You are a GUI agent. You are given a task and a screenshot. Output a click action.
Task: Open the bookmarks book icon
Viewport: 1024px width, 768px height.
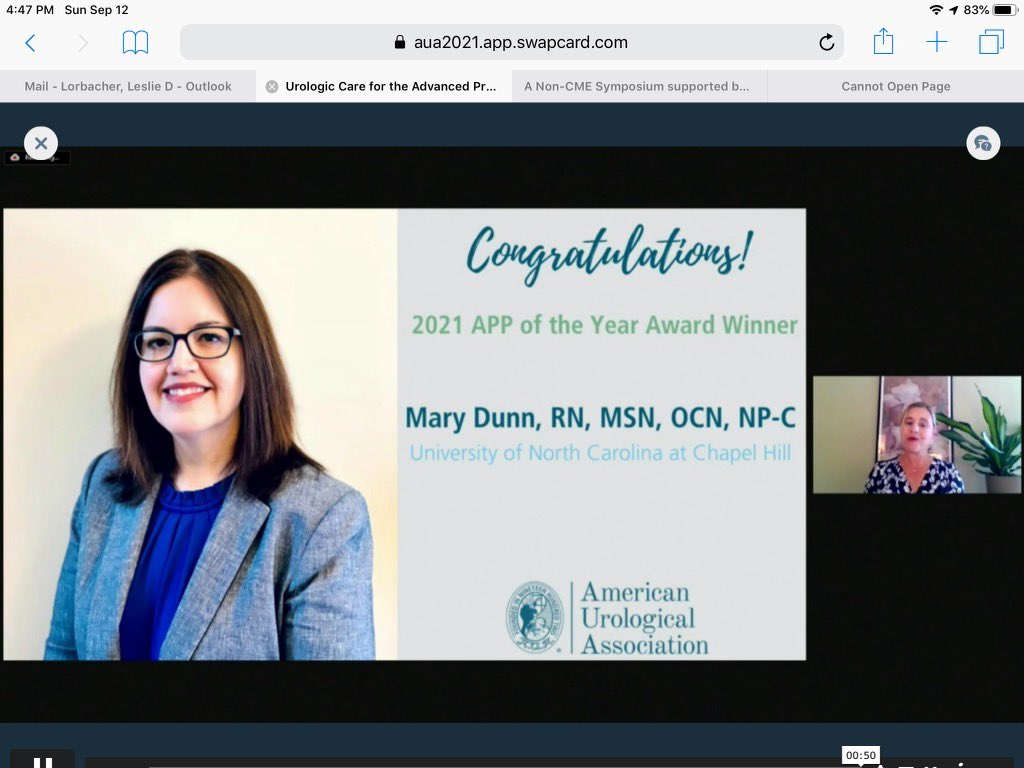tap(135, 42)
